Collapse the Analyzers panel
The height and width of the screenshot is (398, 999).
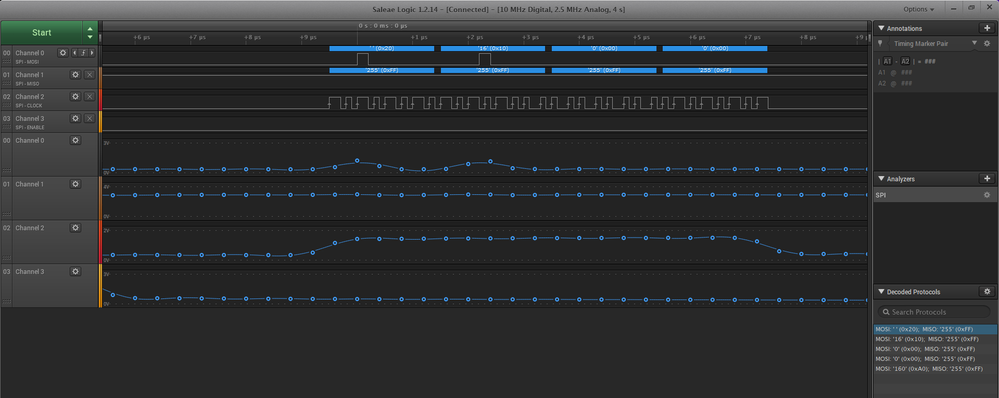[x=881, y=179]
